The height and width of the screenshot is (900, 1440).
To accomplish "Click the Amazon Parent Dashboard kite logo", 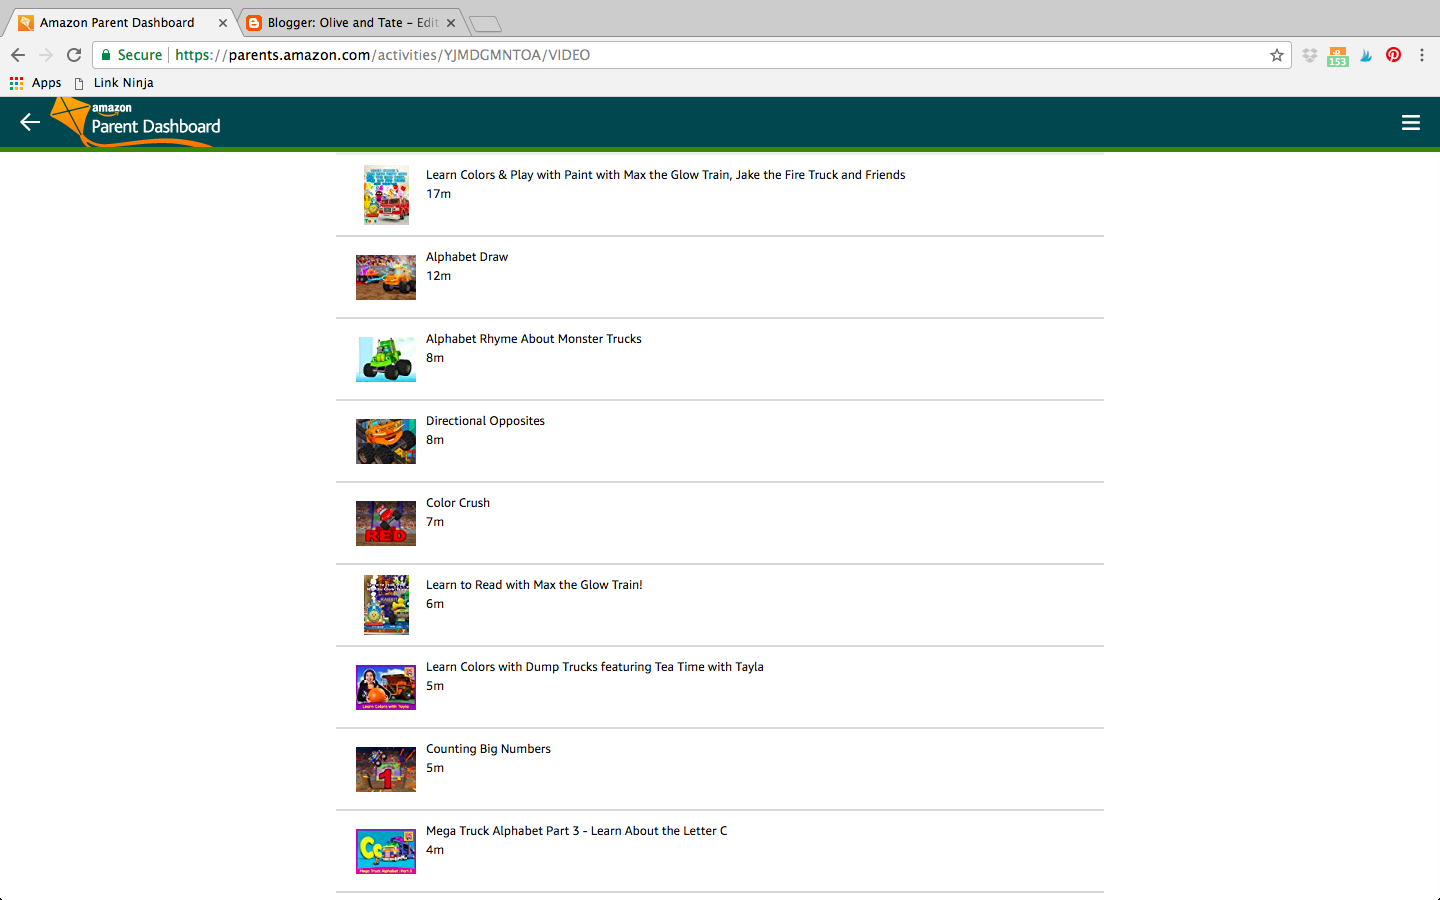I will pyautogui.click(x=135, y=122).
